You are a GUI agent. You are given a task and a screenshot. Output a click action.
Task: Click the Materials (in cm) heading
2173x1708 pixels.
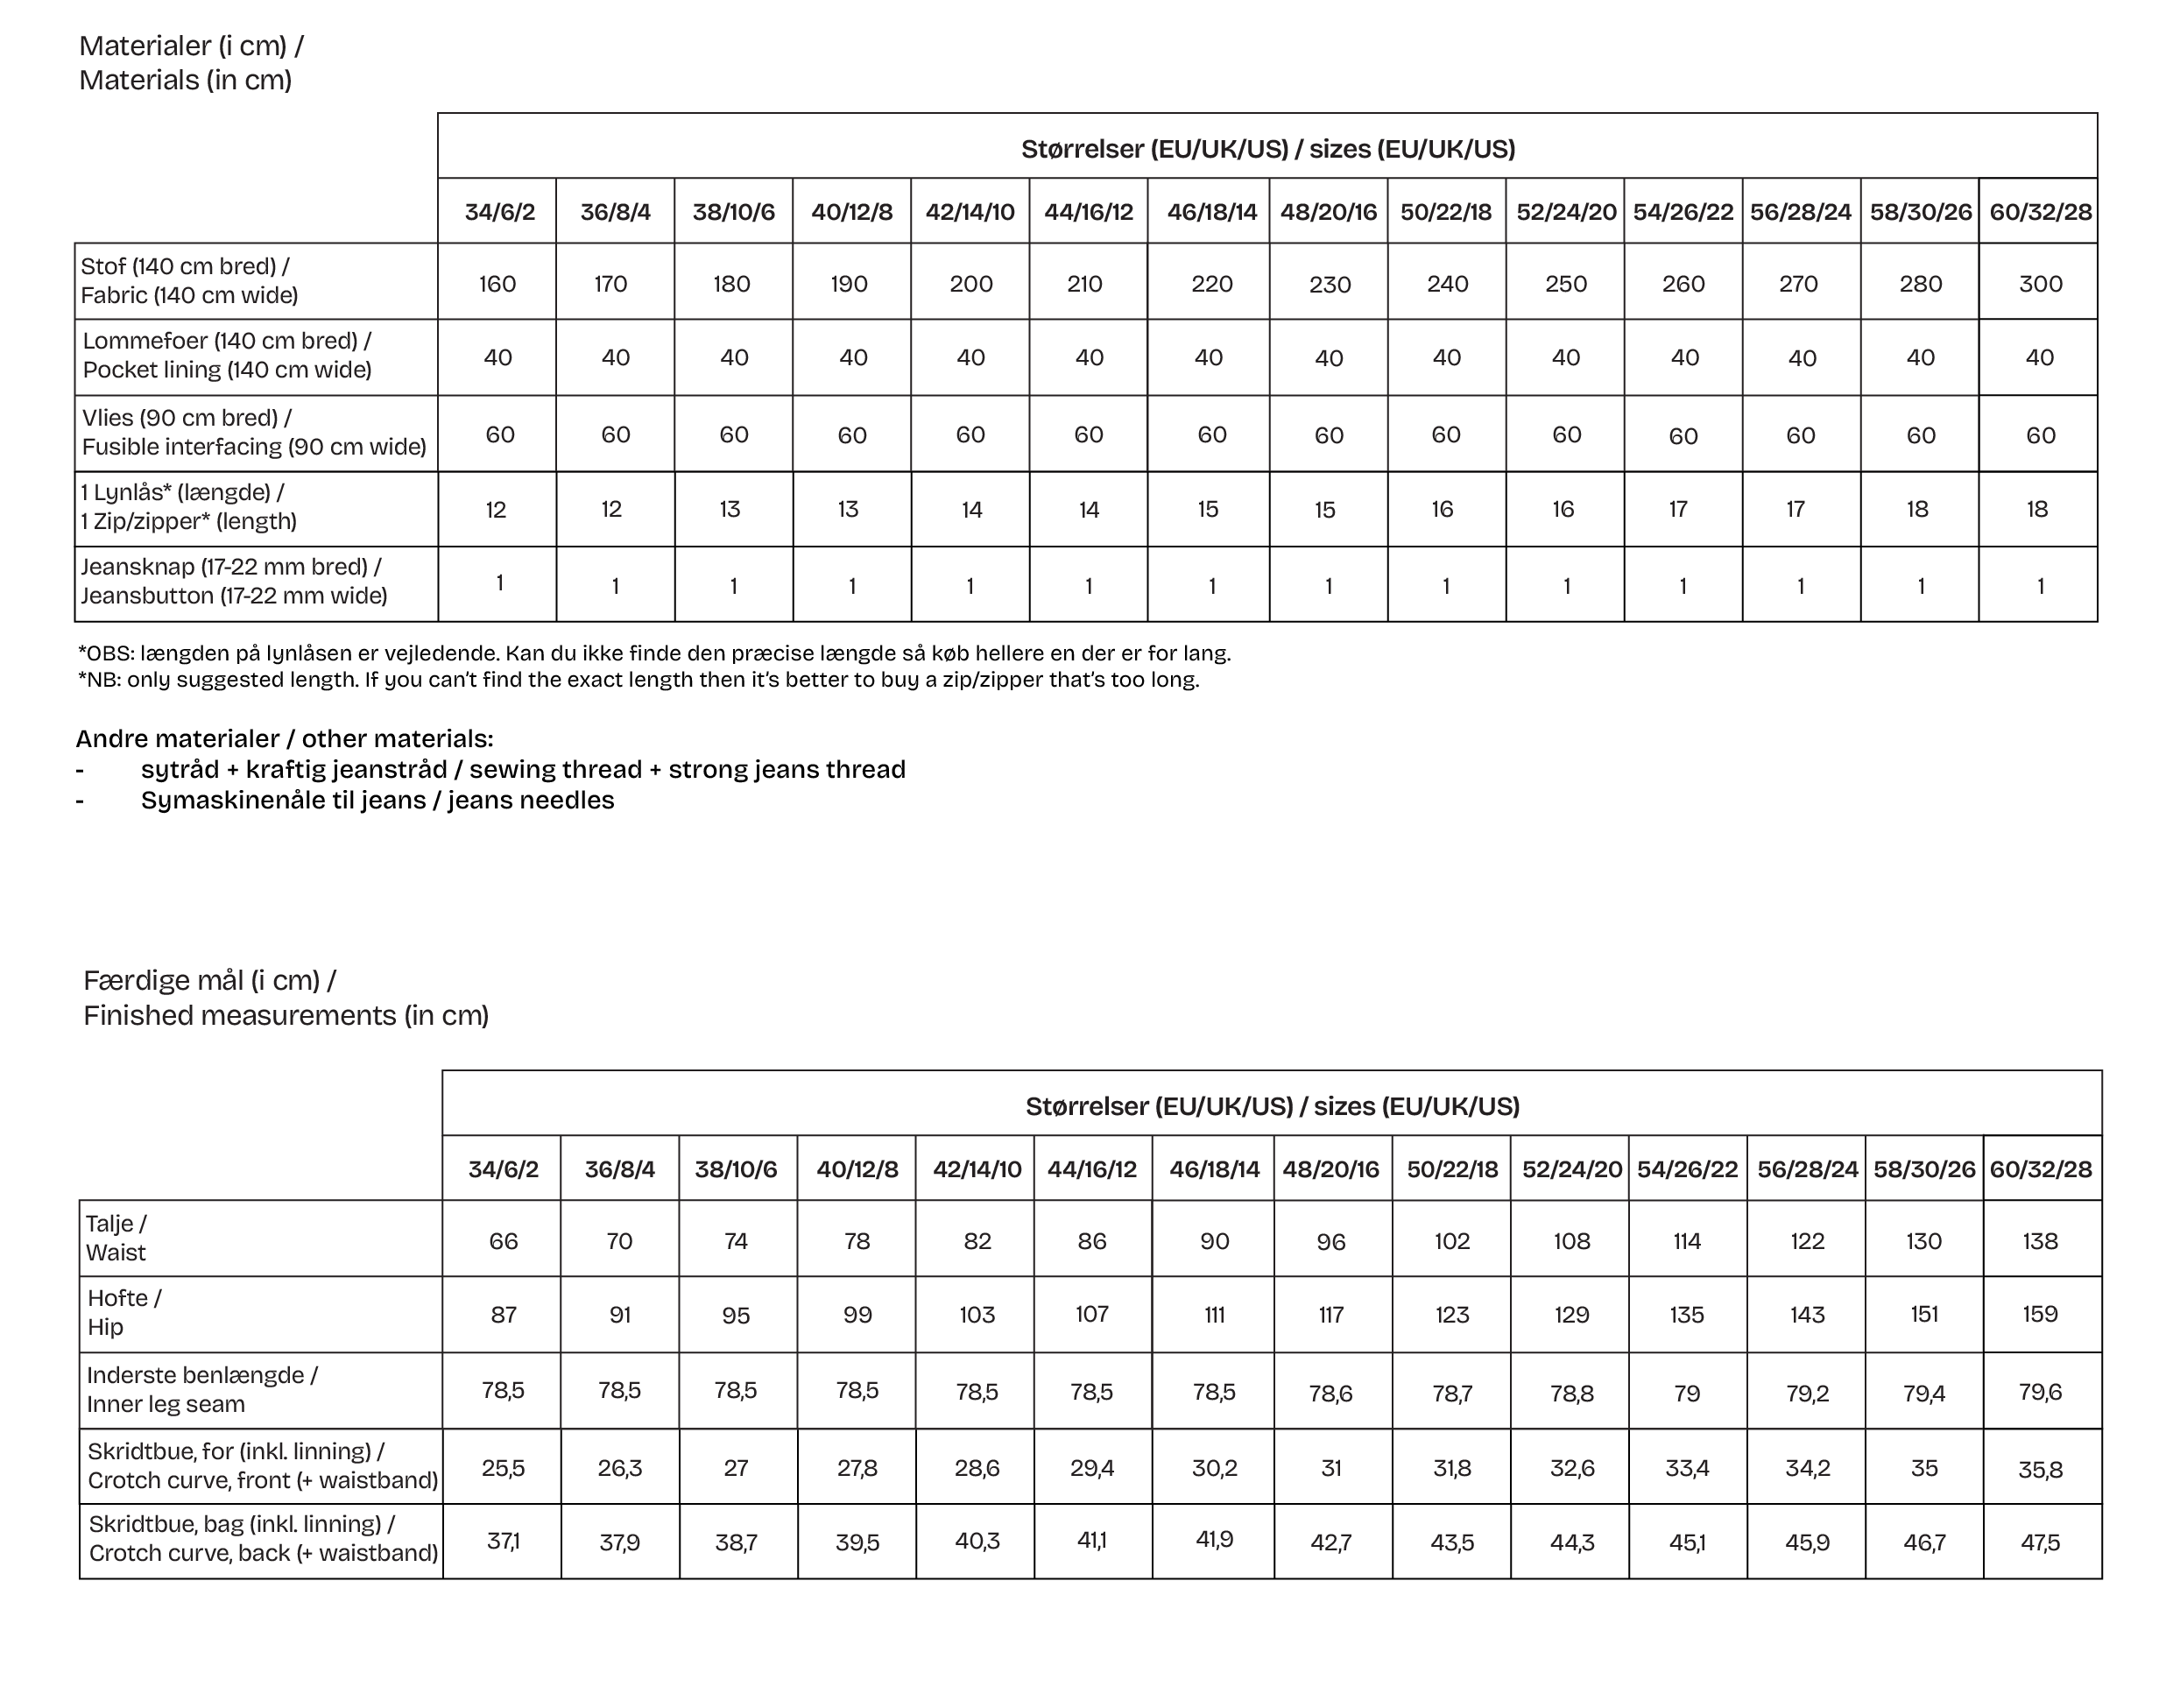click(x=185, y=80)
